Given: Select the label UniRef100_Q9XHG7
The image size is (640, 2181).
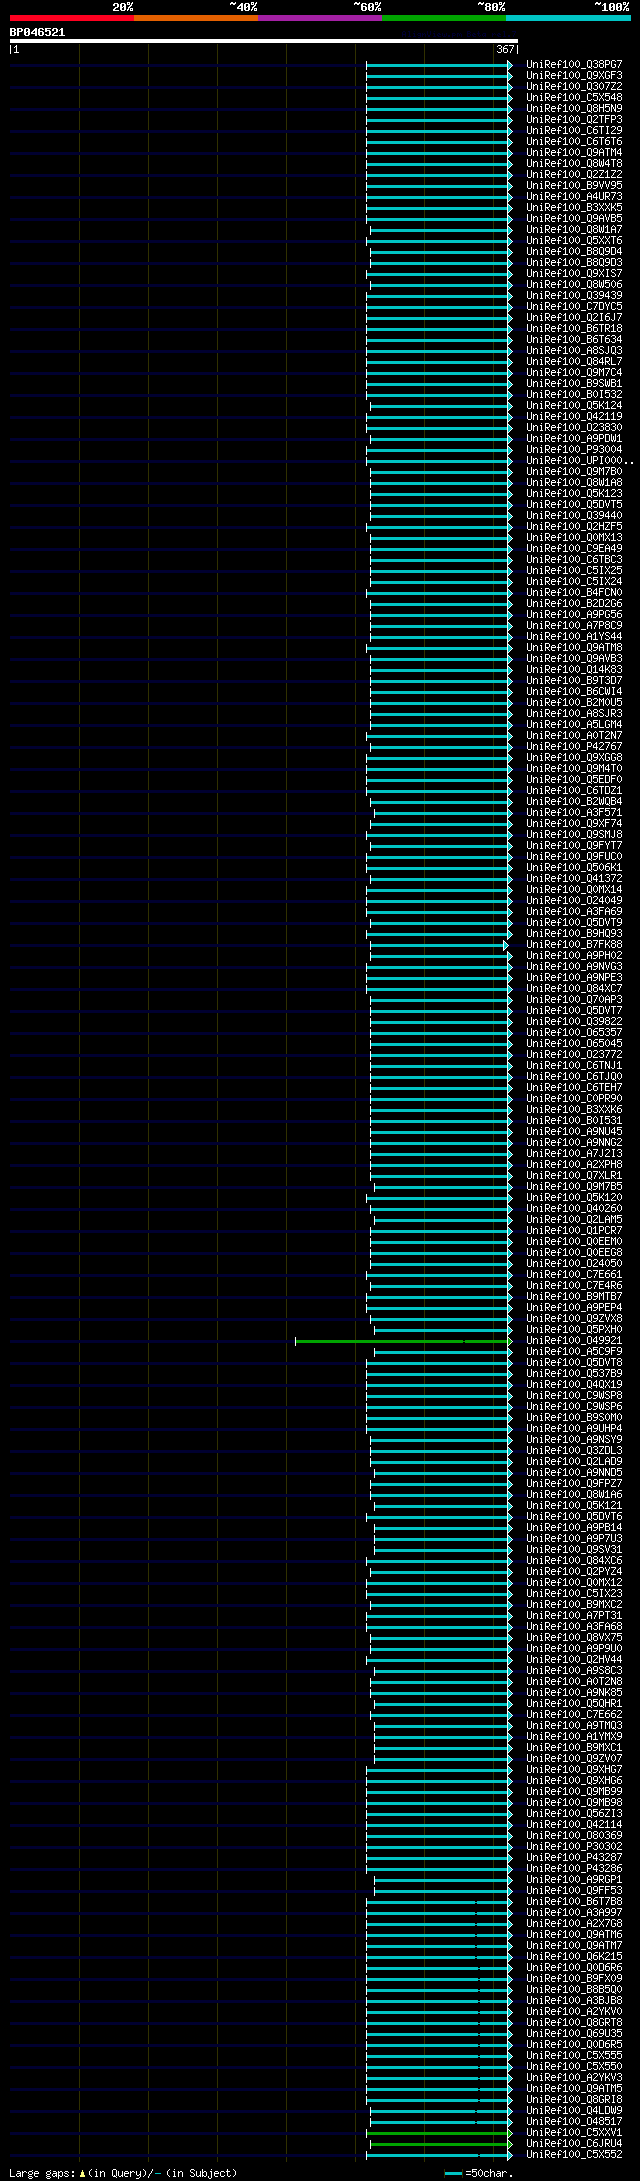Looking at the screenshot, I should [574, 1770].
